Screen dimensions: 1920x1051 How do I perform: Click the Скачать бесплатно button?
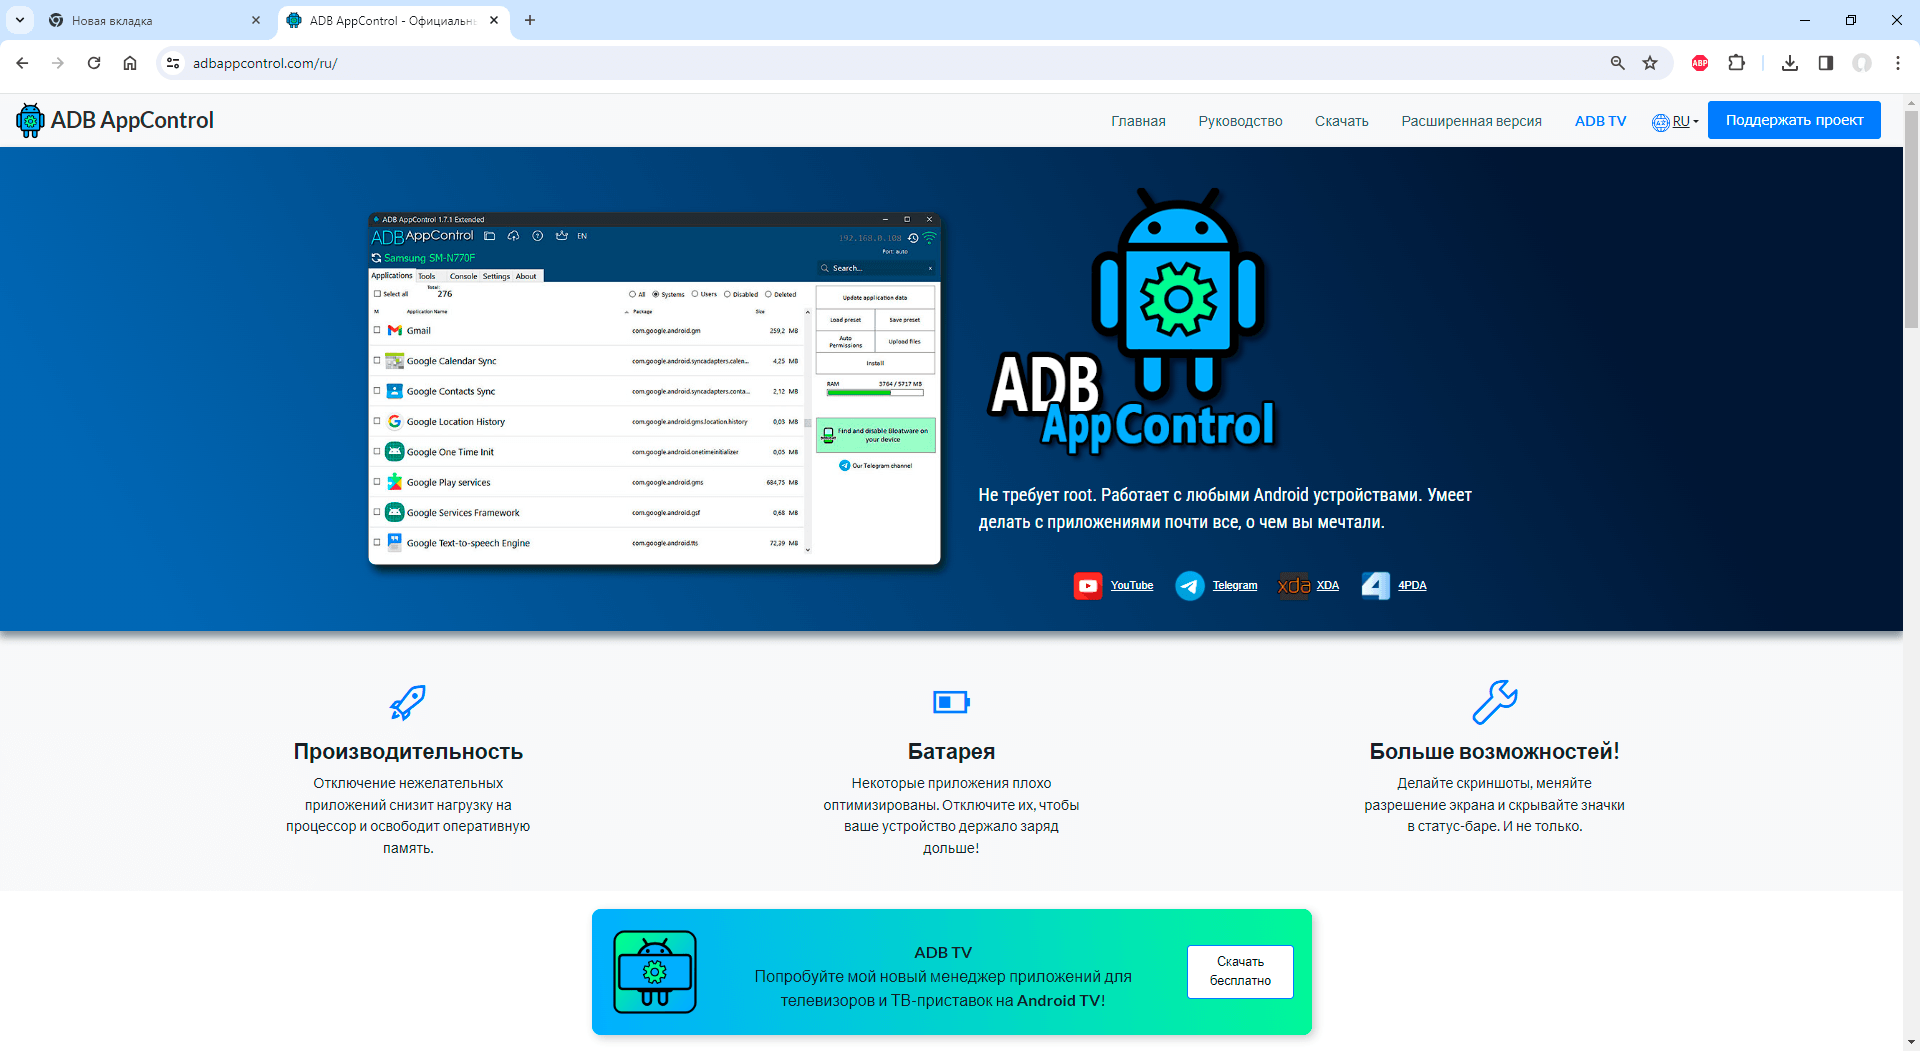(x=1240, y=971)
